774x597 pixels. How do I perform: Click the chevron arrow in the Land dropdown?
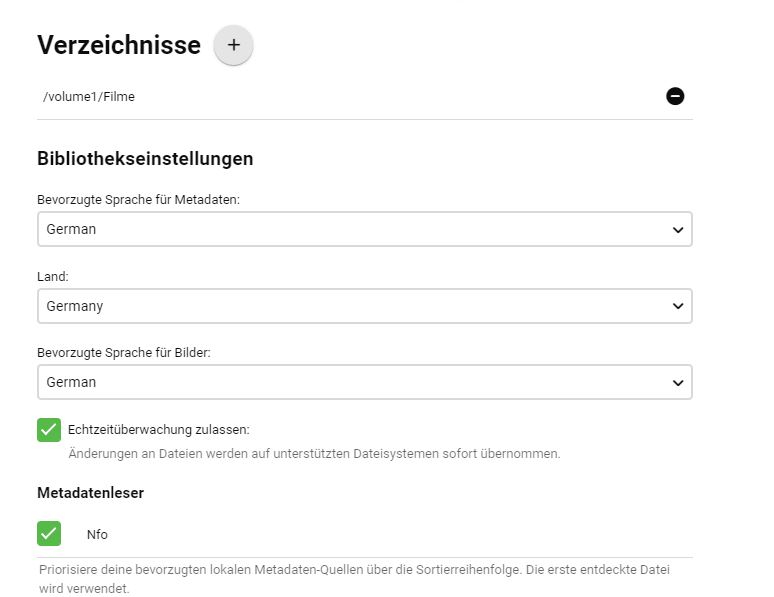(x=678, y=306)
